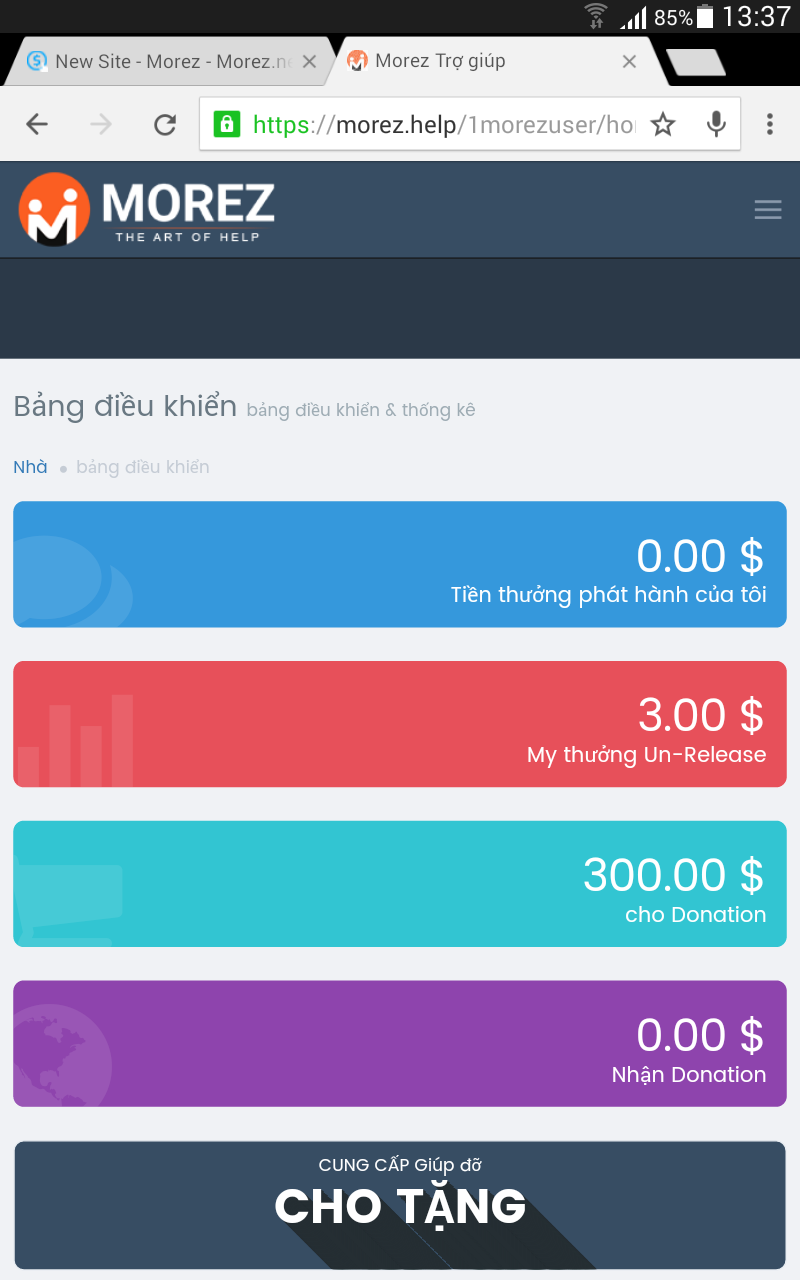Tap the green secure padlock icon

coord(227,124)
